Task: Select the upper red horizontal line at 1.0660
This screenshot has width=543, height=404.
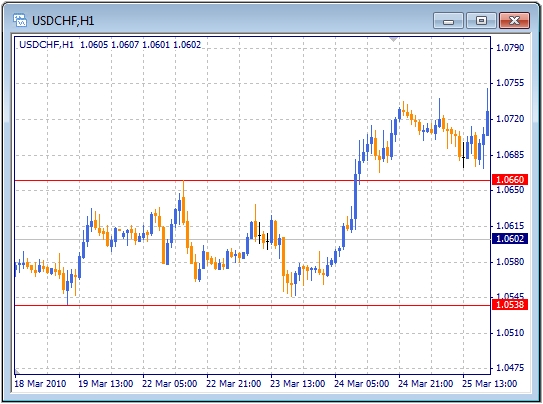Action: pyautogui.click(x=253, y=180)
